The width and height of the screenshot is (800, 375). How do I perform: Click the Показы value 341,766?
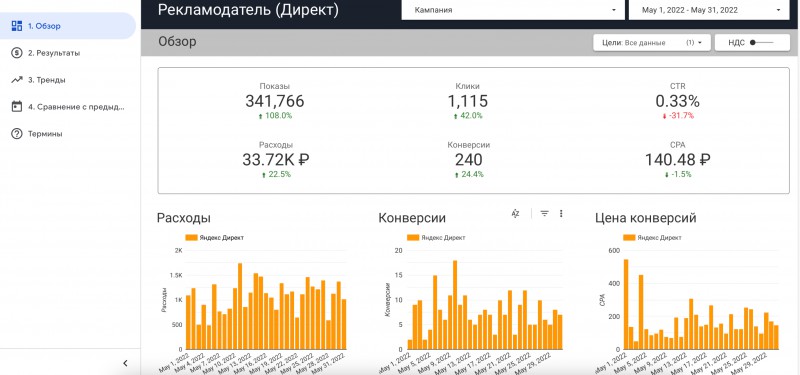tap(274, 101)
